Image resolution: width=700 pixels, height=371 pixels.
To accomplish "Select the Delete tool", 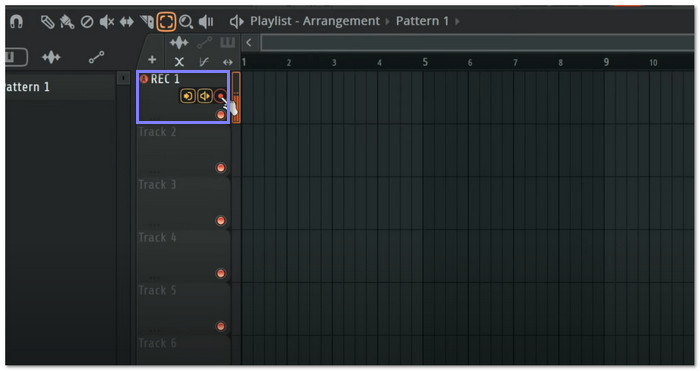I will pyautogui.click(x=87, y=21).
